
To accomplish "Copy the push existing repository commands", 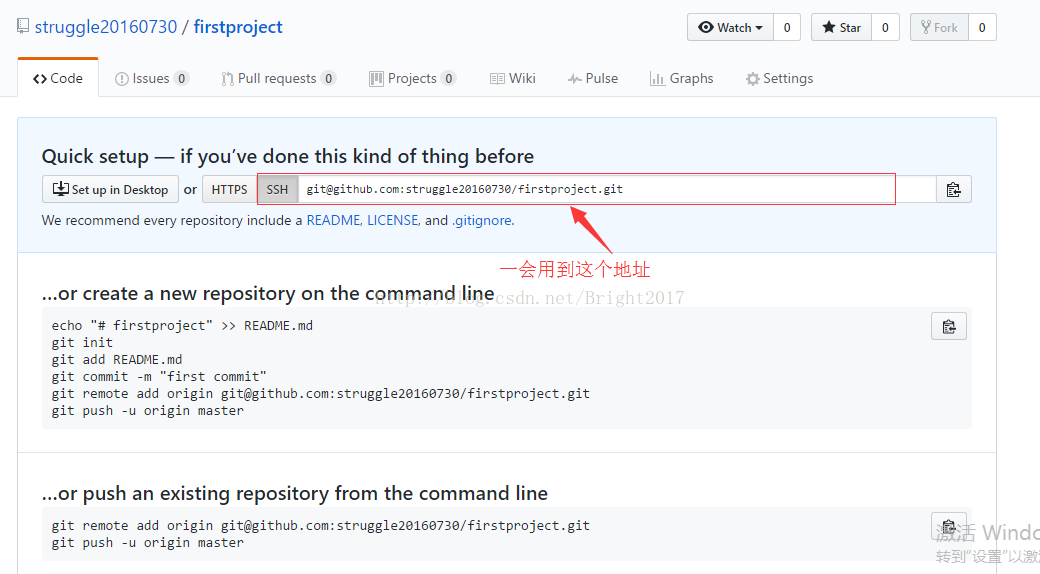I will tap(949, 527).
